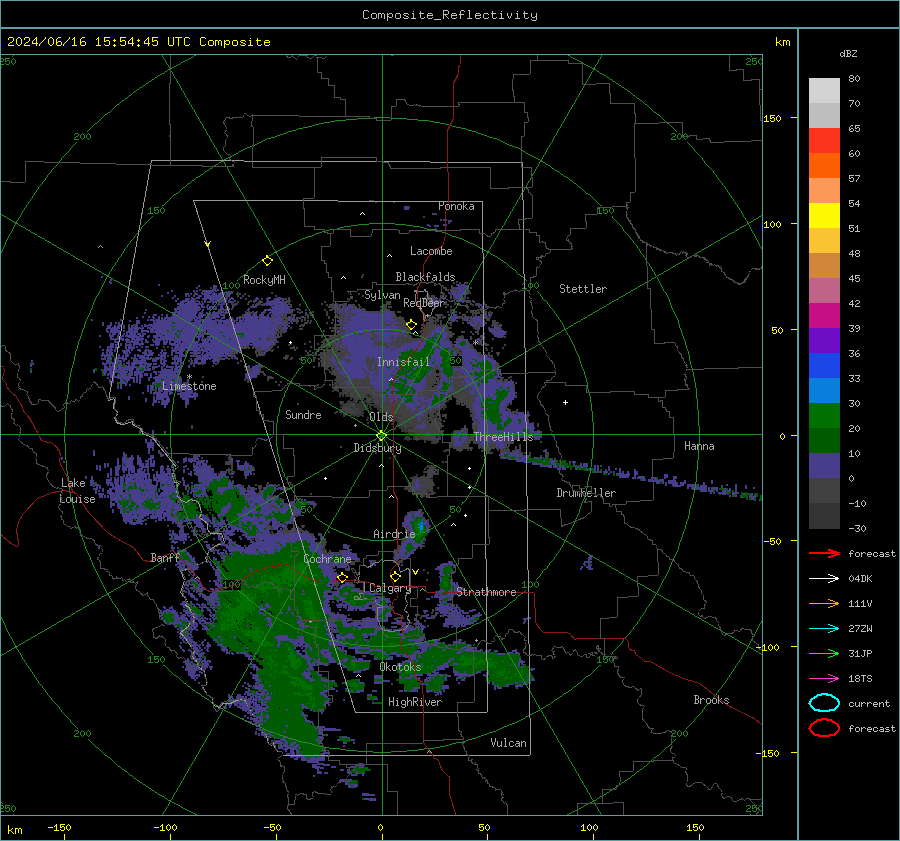Click the Banff label
The image size is (900, 841).
(165, 557)
